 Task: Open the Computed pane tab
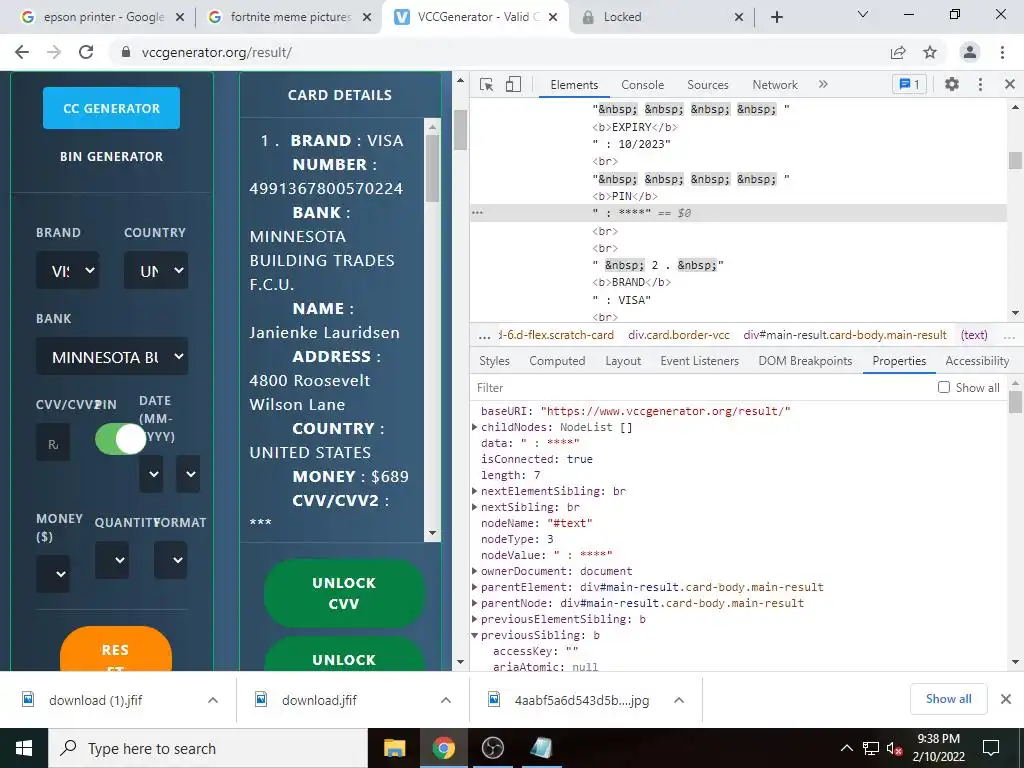pyautogui.click(x=557, y=360)
